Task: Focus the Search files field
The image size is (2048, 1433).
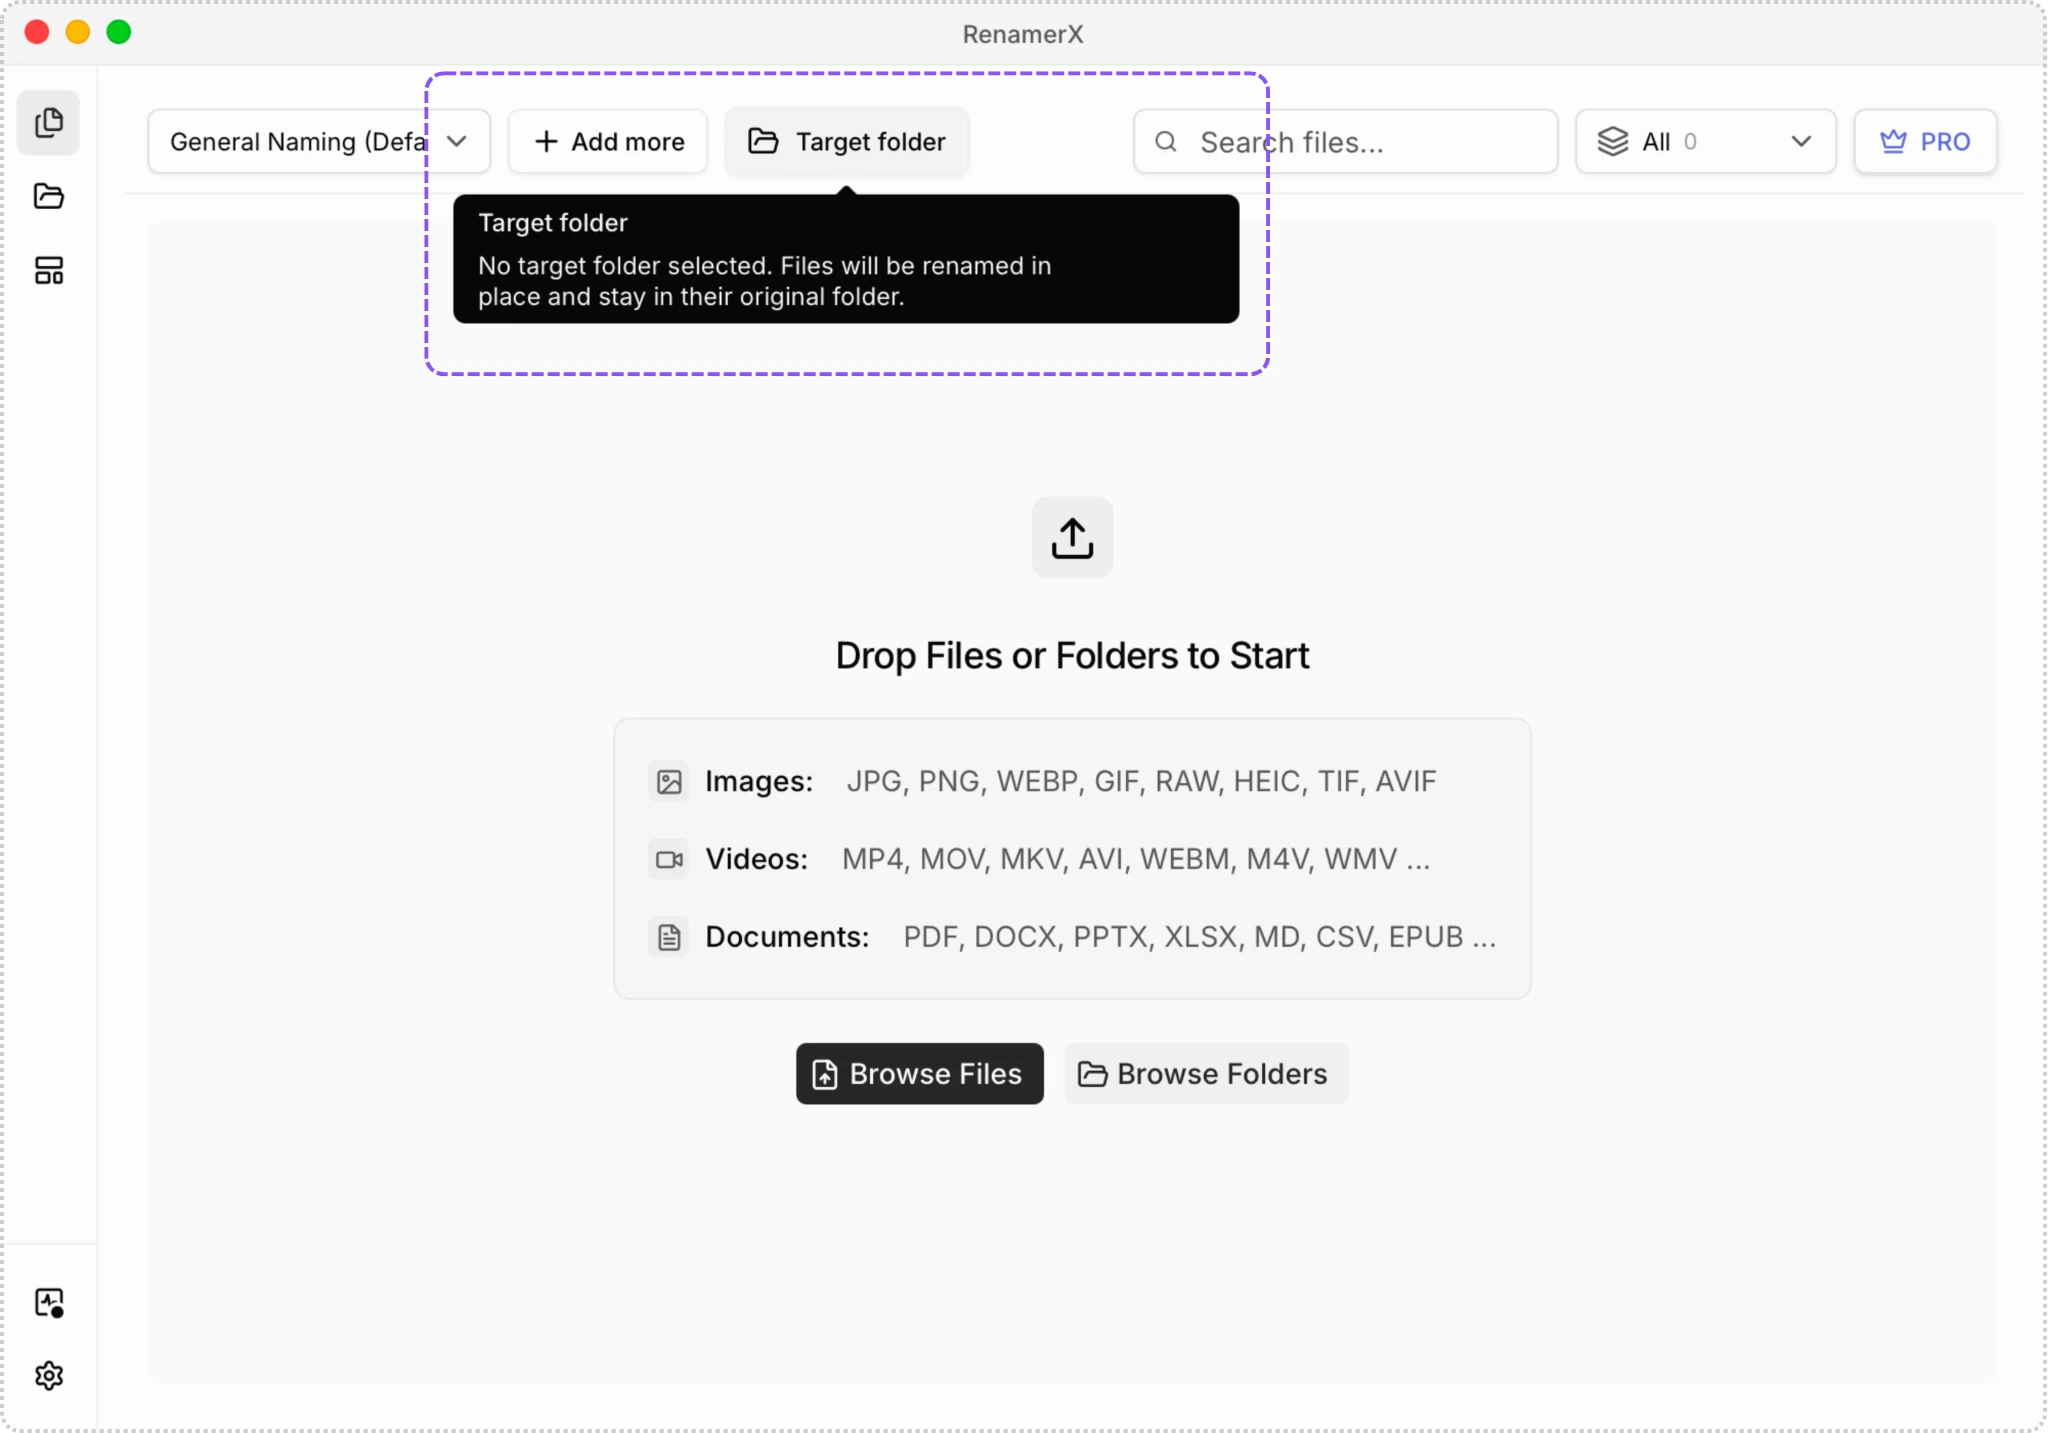Action: point(1346,142)
